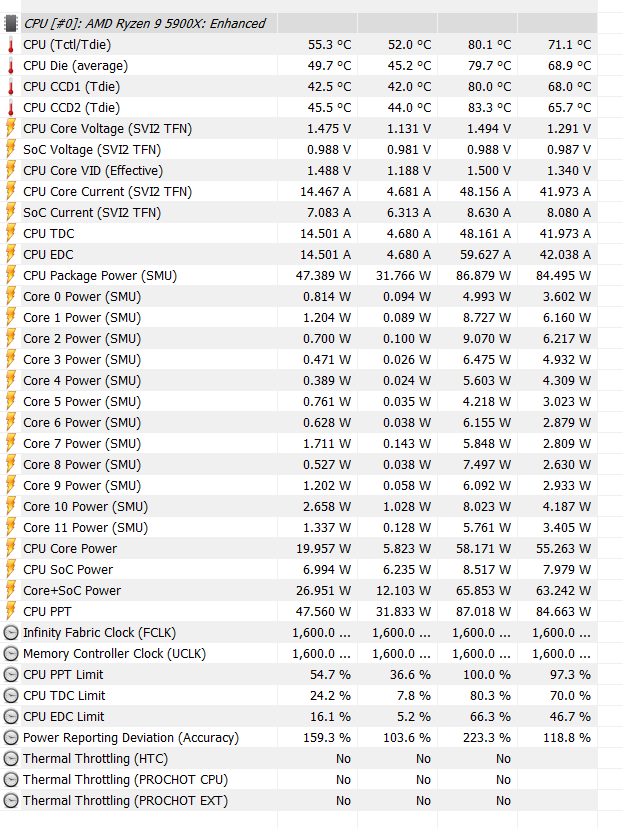The image size is (623, 828).
Task: Click the lightning icon beside SoC Current
Action: 11,212
